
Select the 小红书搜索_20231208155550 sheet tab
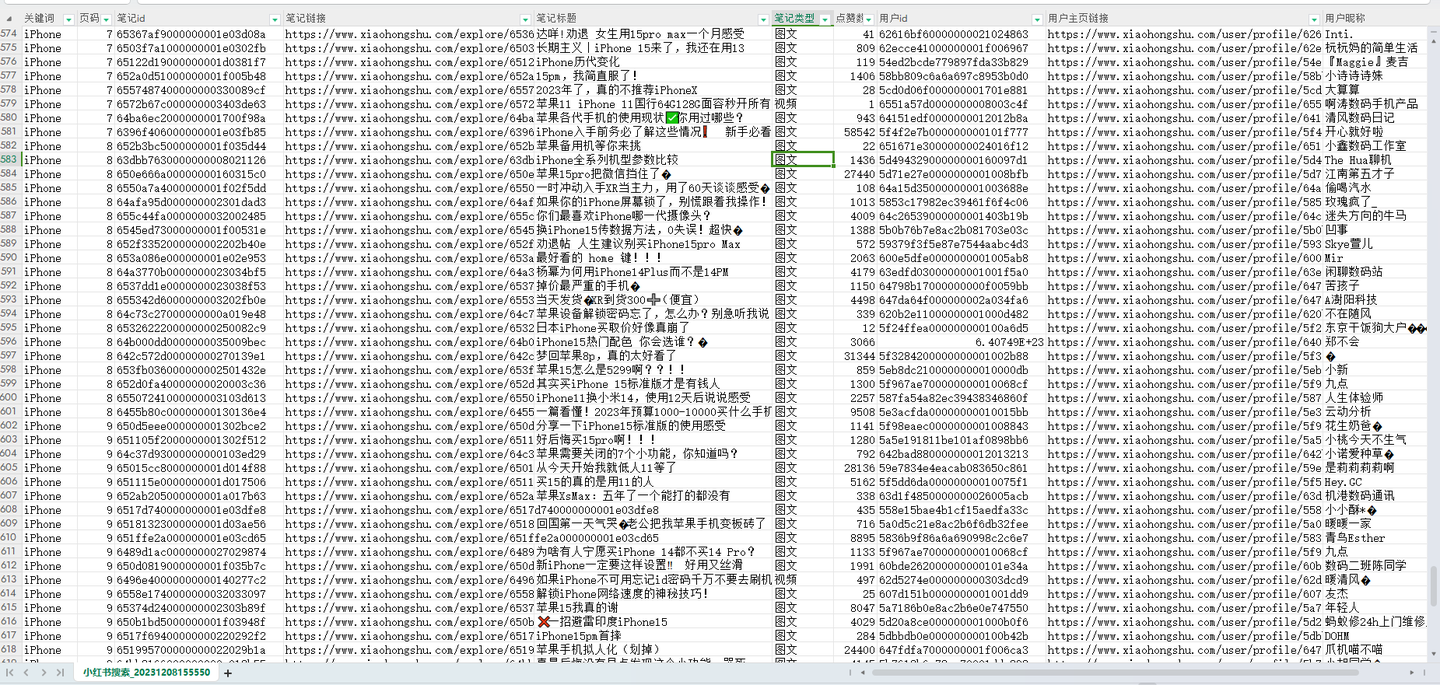[x=146, y=673]
